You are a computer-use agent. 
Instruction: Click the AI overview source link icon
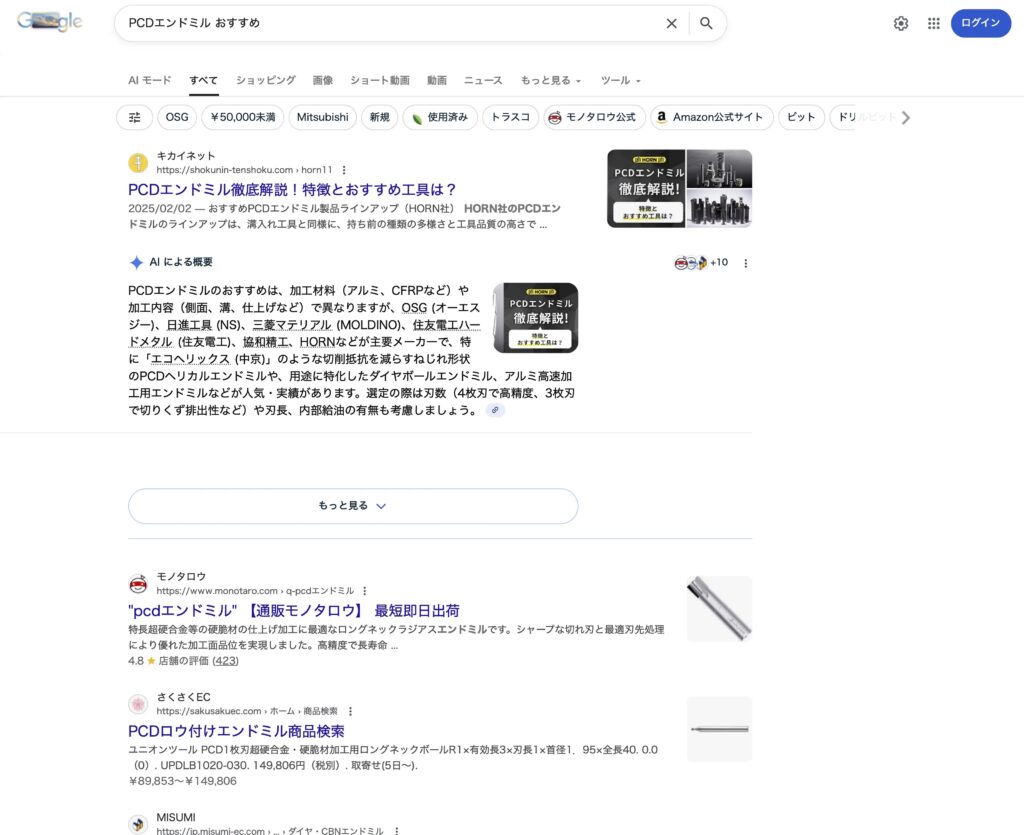tap(495, 410)
